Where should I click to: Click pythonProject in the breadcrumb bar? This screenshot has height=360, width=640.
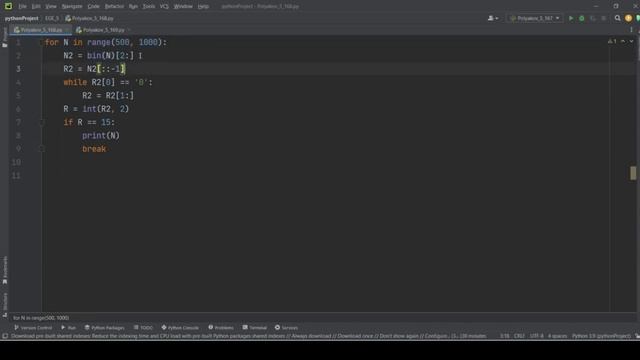tap(22, 18)
